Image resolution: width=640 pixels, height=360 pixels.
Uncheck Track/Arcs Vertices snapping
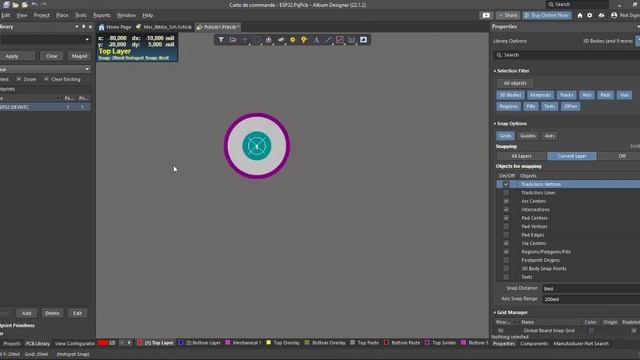506,184
